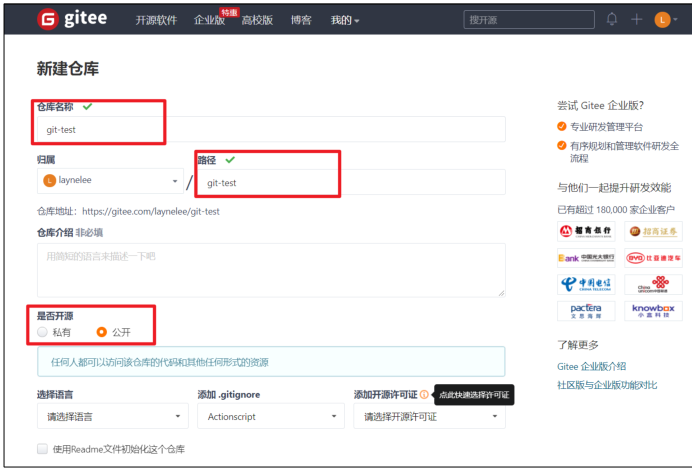Click the 招商证券 logo
Screen dimensions: 692x468
[x=653, y=231]
